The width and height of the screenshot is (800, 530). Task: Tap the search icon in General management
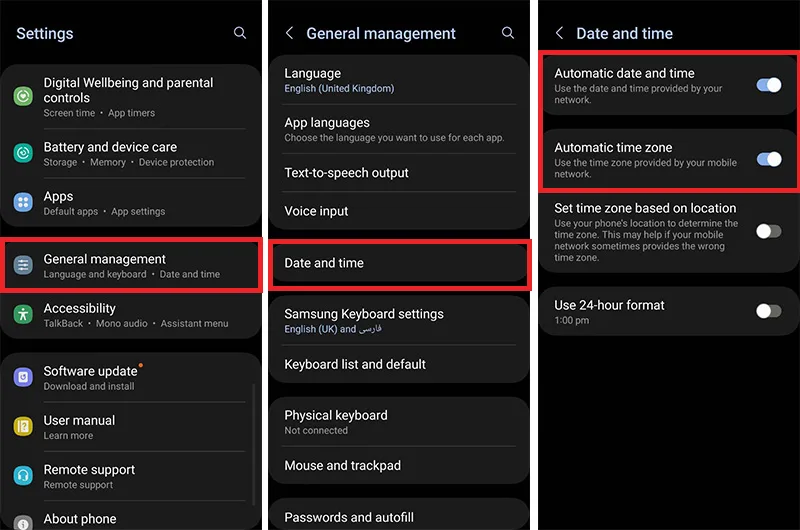click(508, 33)
